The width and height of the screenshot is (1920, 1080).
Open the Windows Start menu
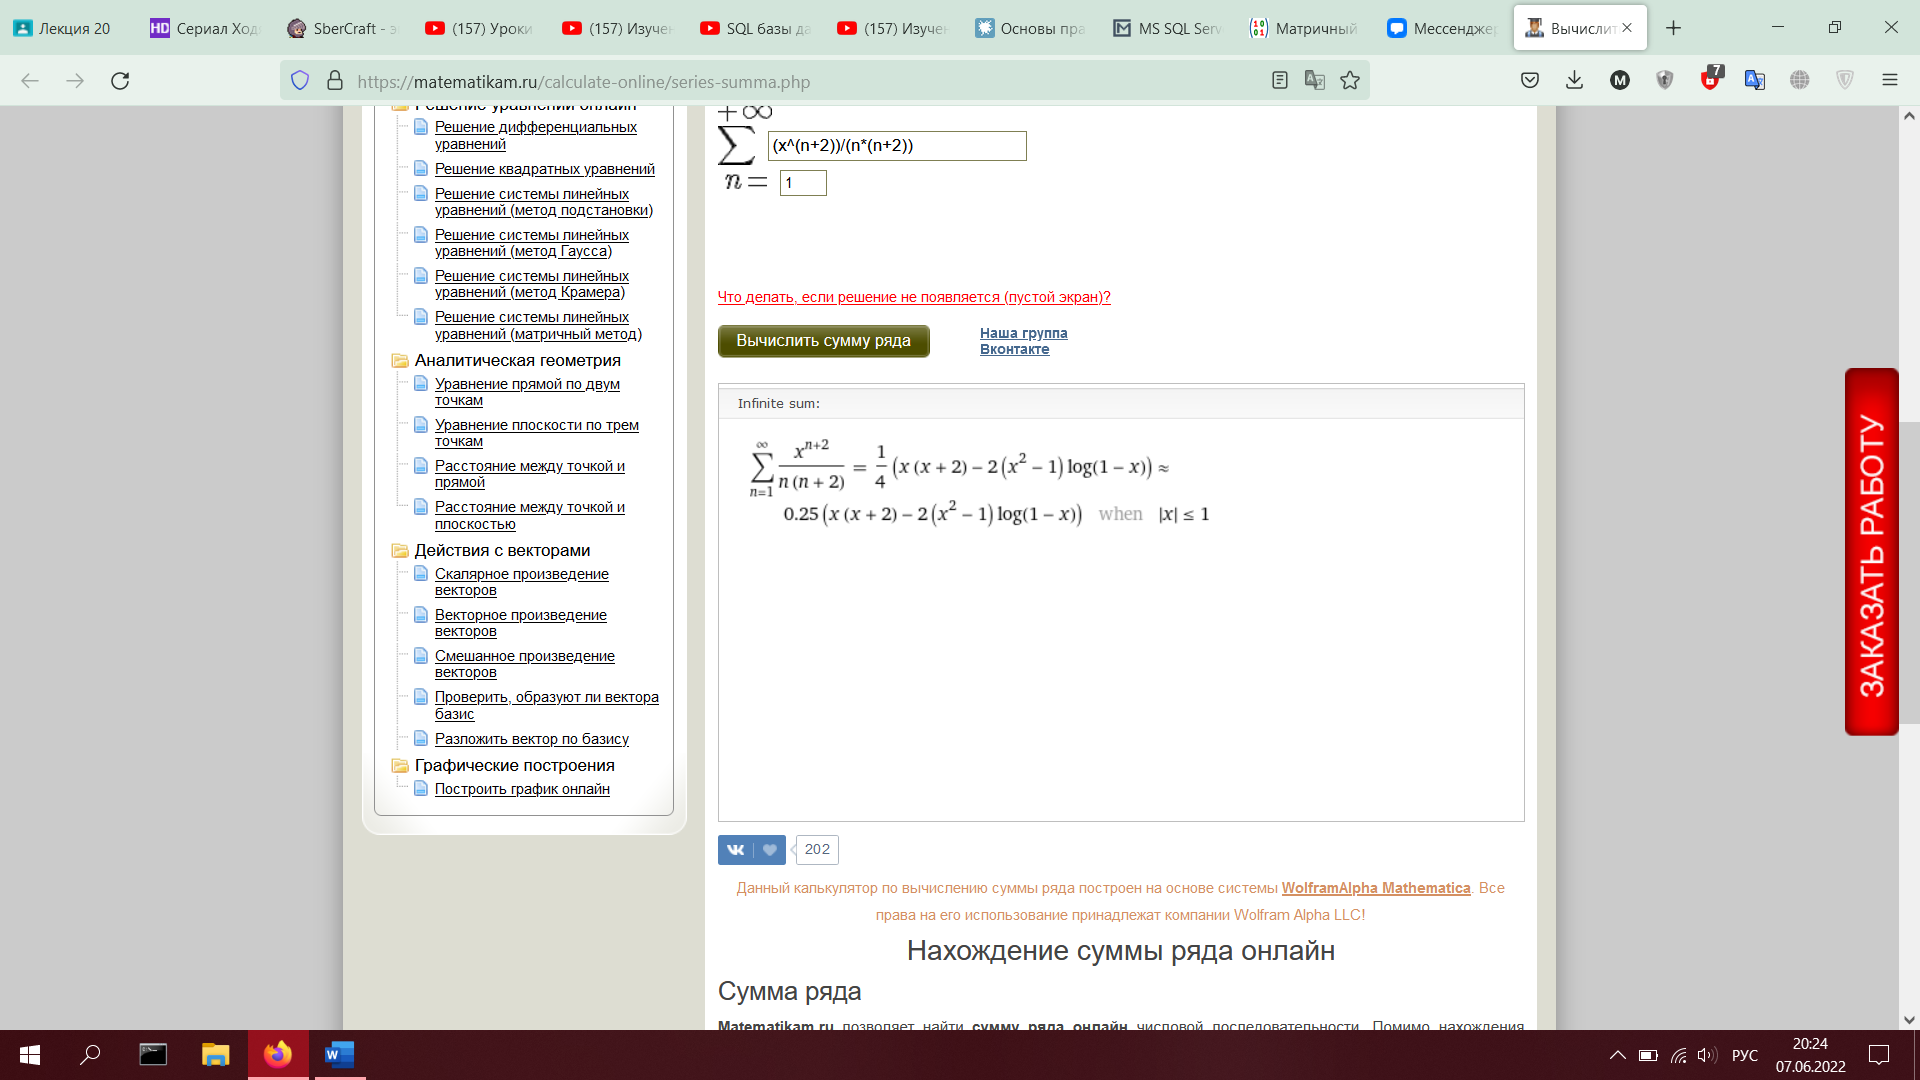30,1055
